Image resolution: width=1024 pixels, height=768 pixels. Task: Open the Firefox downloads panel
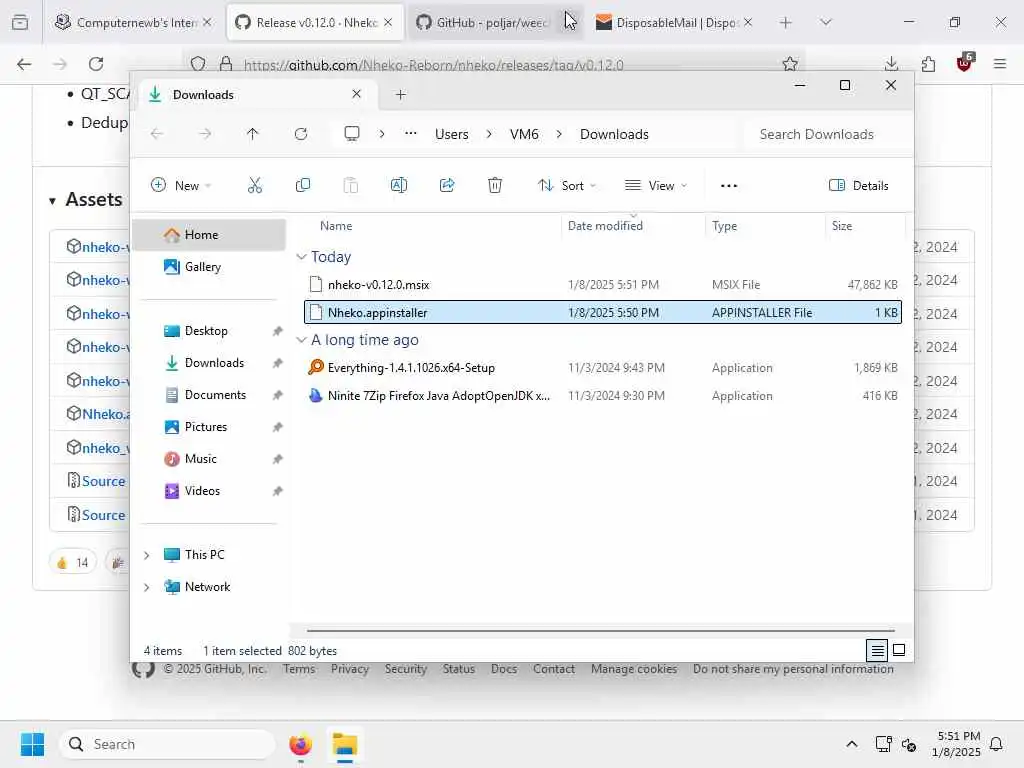(891, 64)
